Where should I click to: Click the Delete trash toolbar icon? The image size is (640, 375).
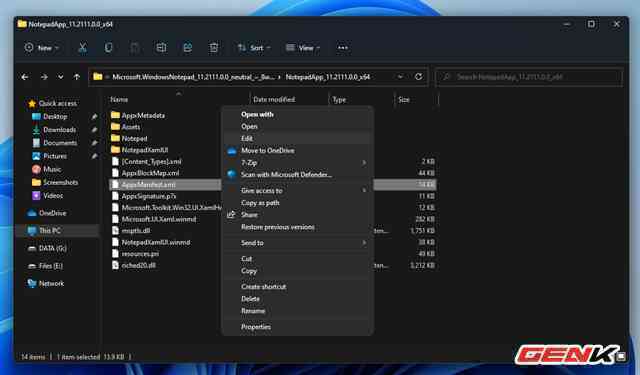[x=213, y=48]
